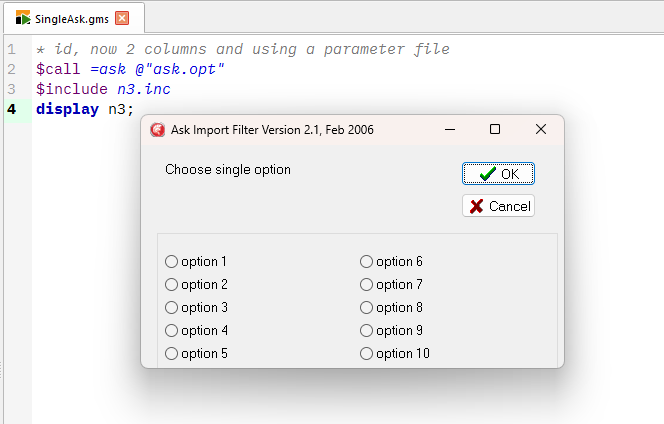Maximize the Ask Import Filter dialog
664x424 pixels.
click(x=495, y=129)
